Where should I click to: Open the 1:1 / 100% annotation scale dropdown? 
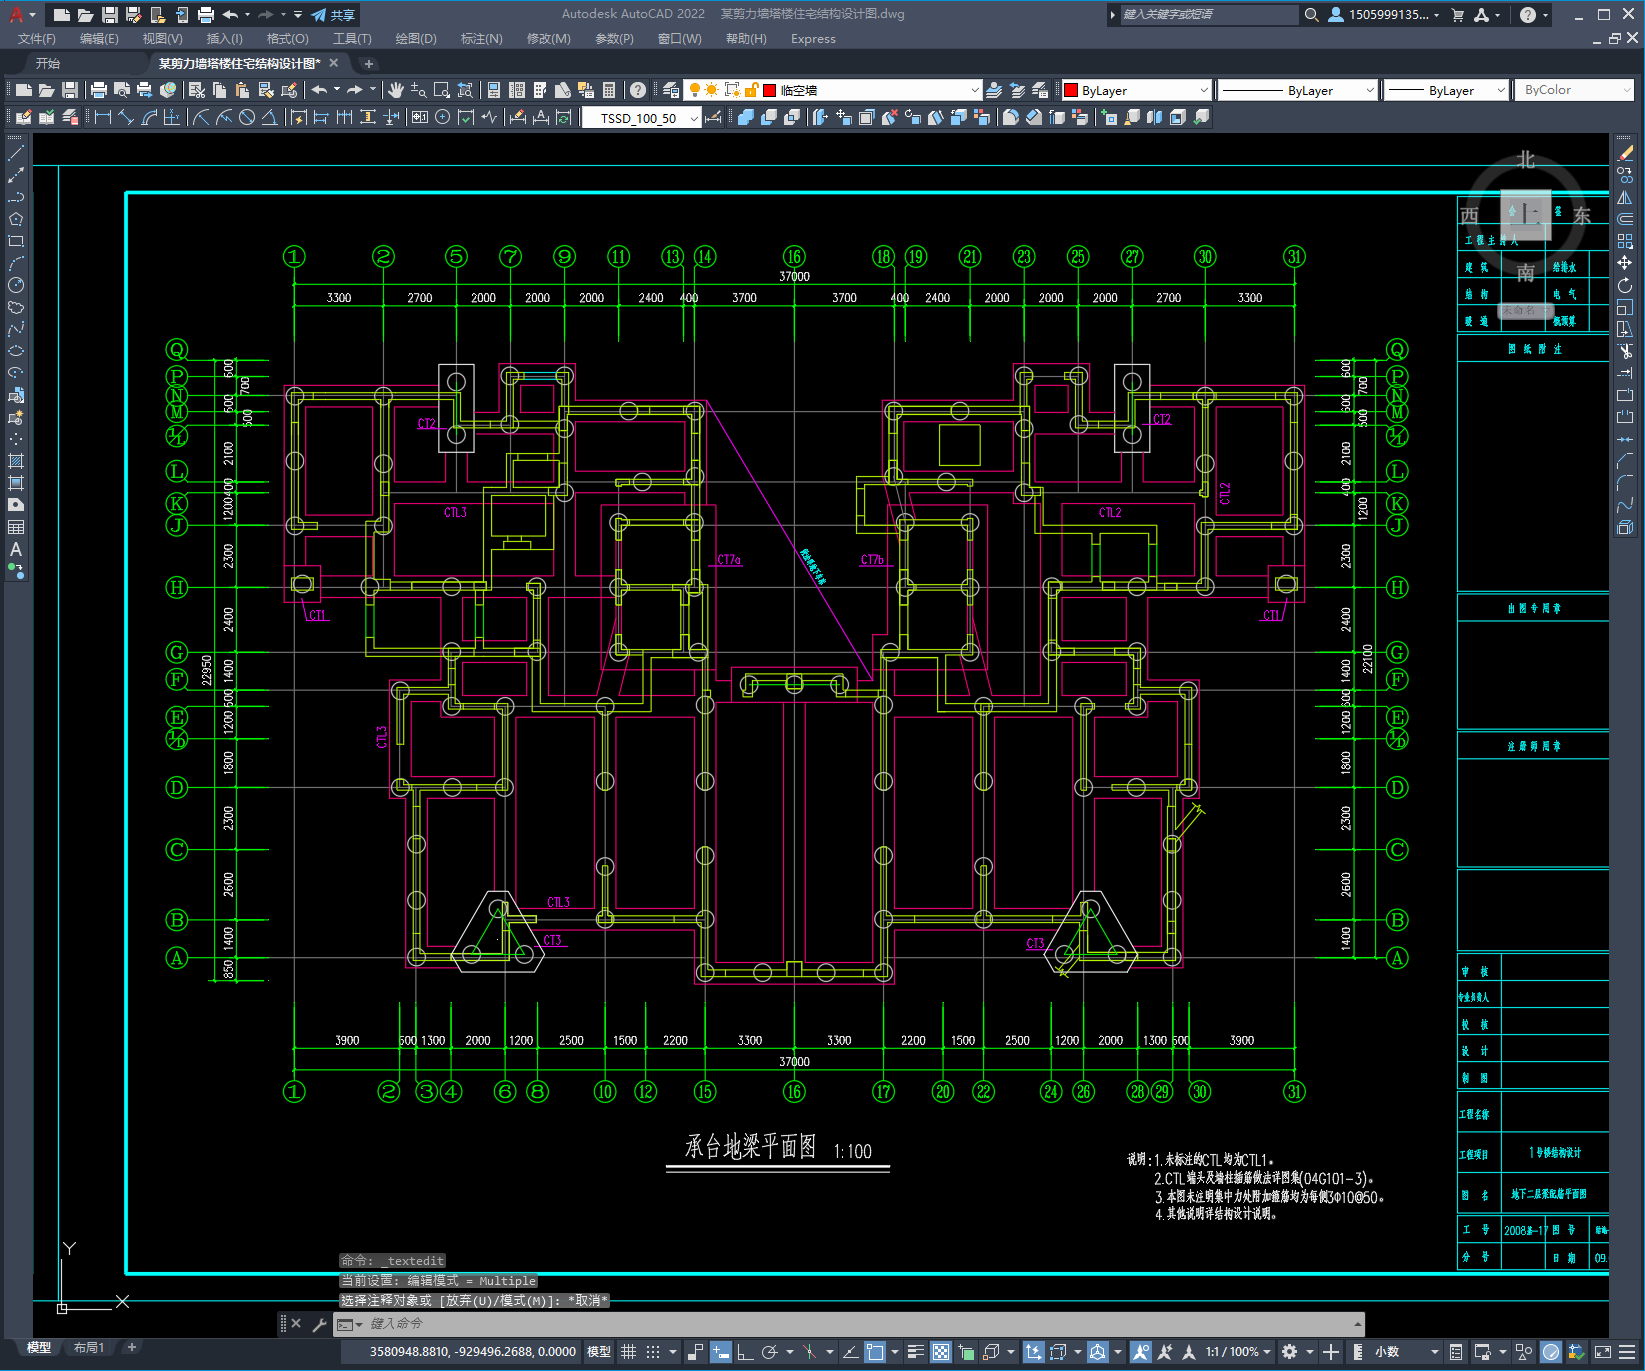[x=1238, y=1352]
